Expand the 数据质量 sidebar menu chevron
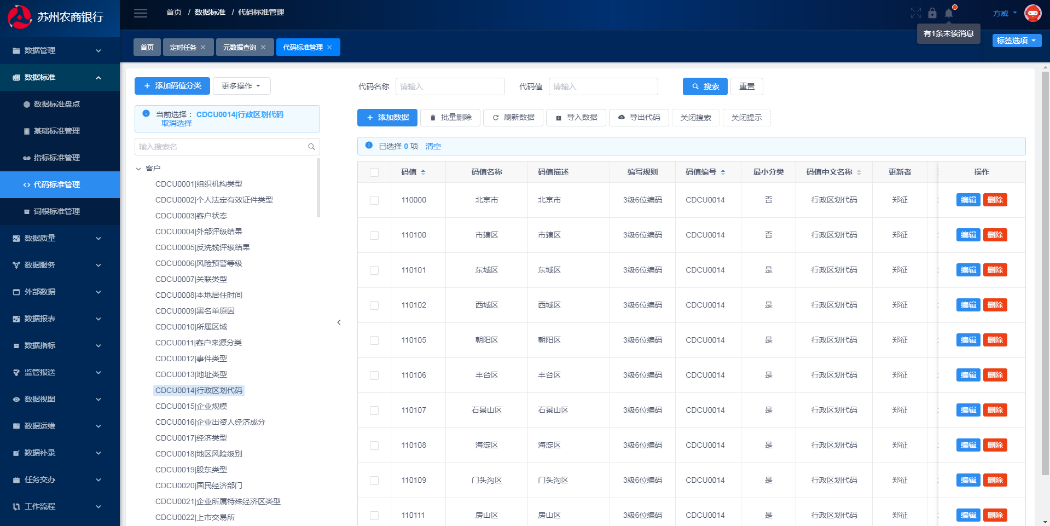Image resolution: width=1050 pixels, height=526 pixels. pyautogui.click(x=98, y=238)
